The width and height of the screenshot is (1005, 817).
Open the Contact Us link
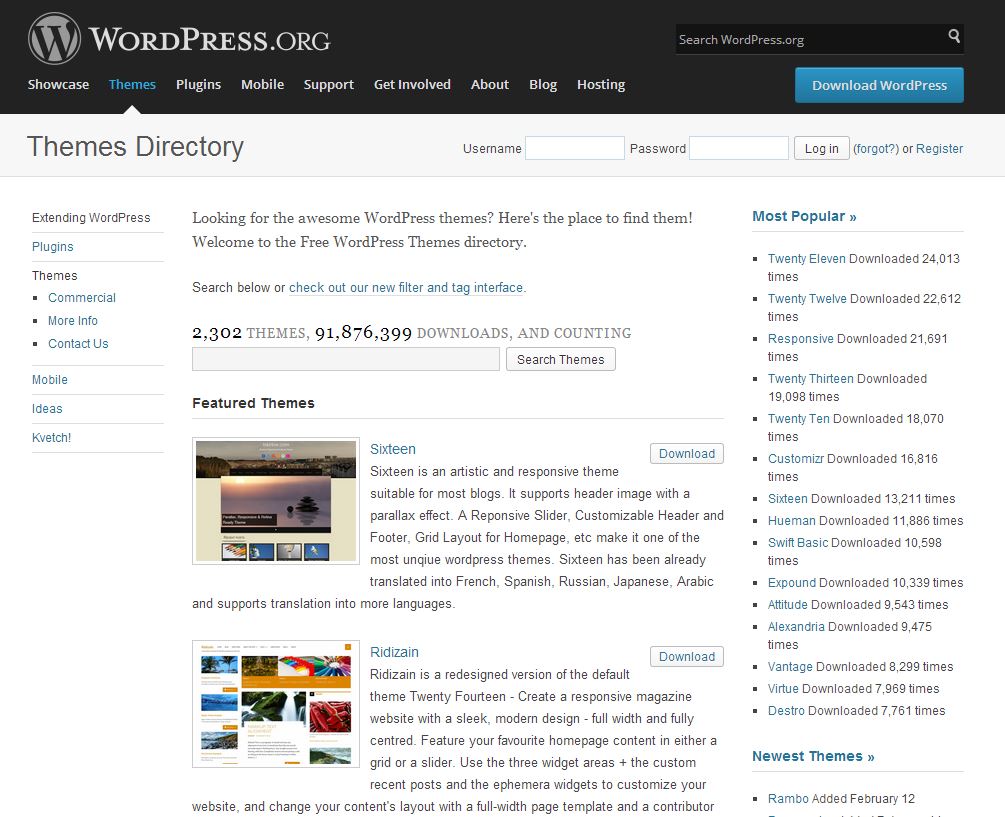(x=78, y=343)
